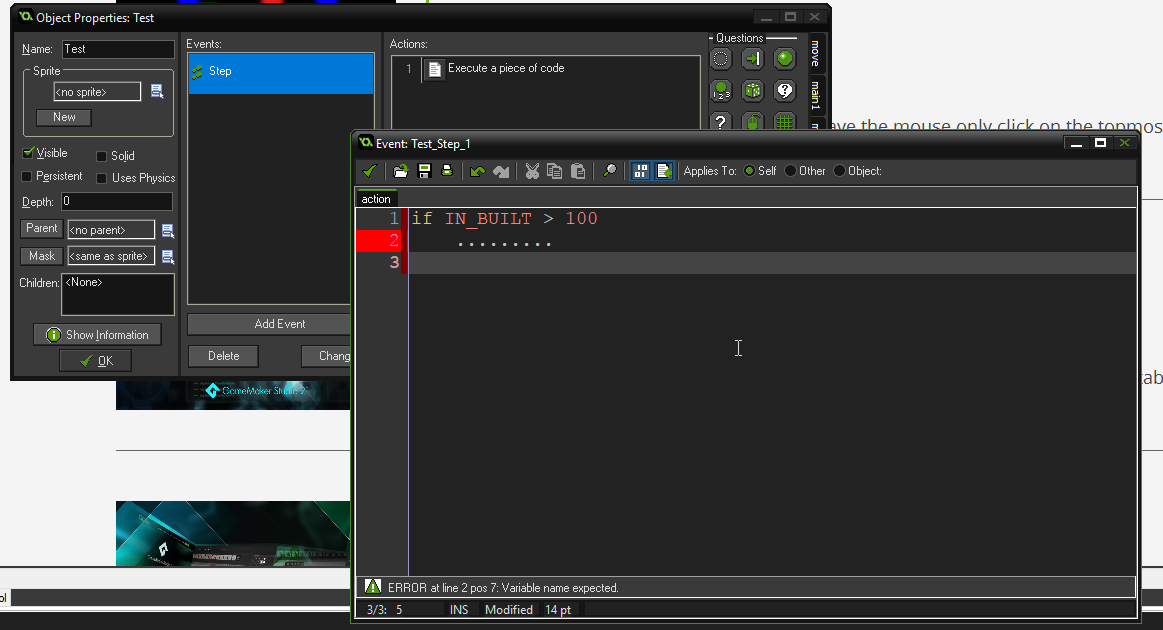Image resolution: width=1163 pixels, height=630 pixels.
Task: Click the Depth input field
Action: pyautogui.click(x=116, y=202)
